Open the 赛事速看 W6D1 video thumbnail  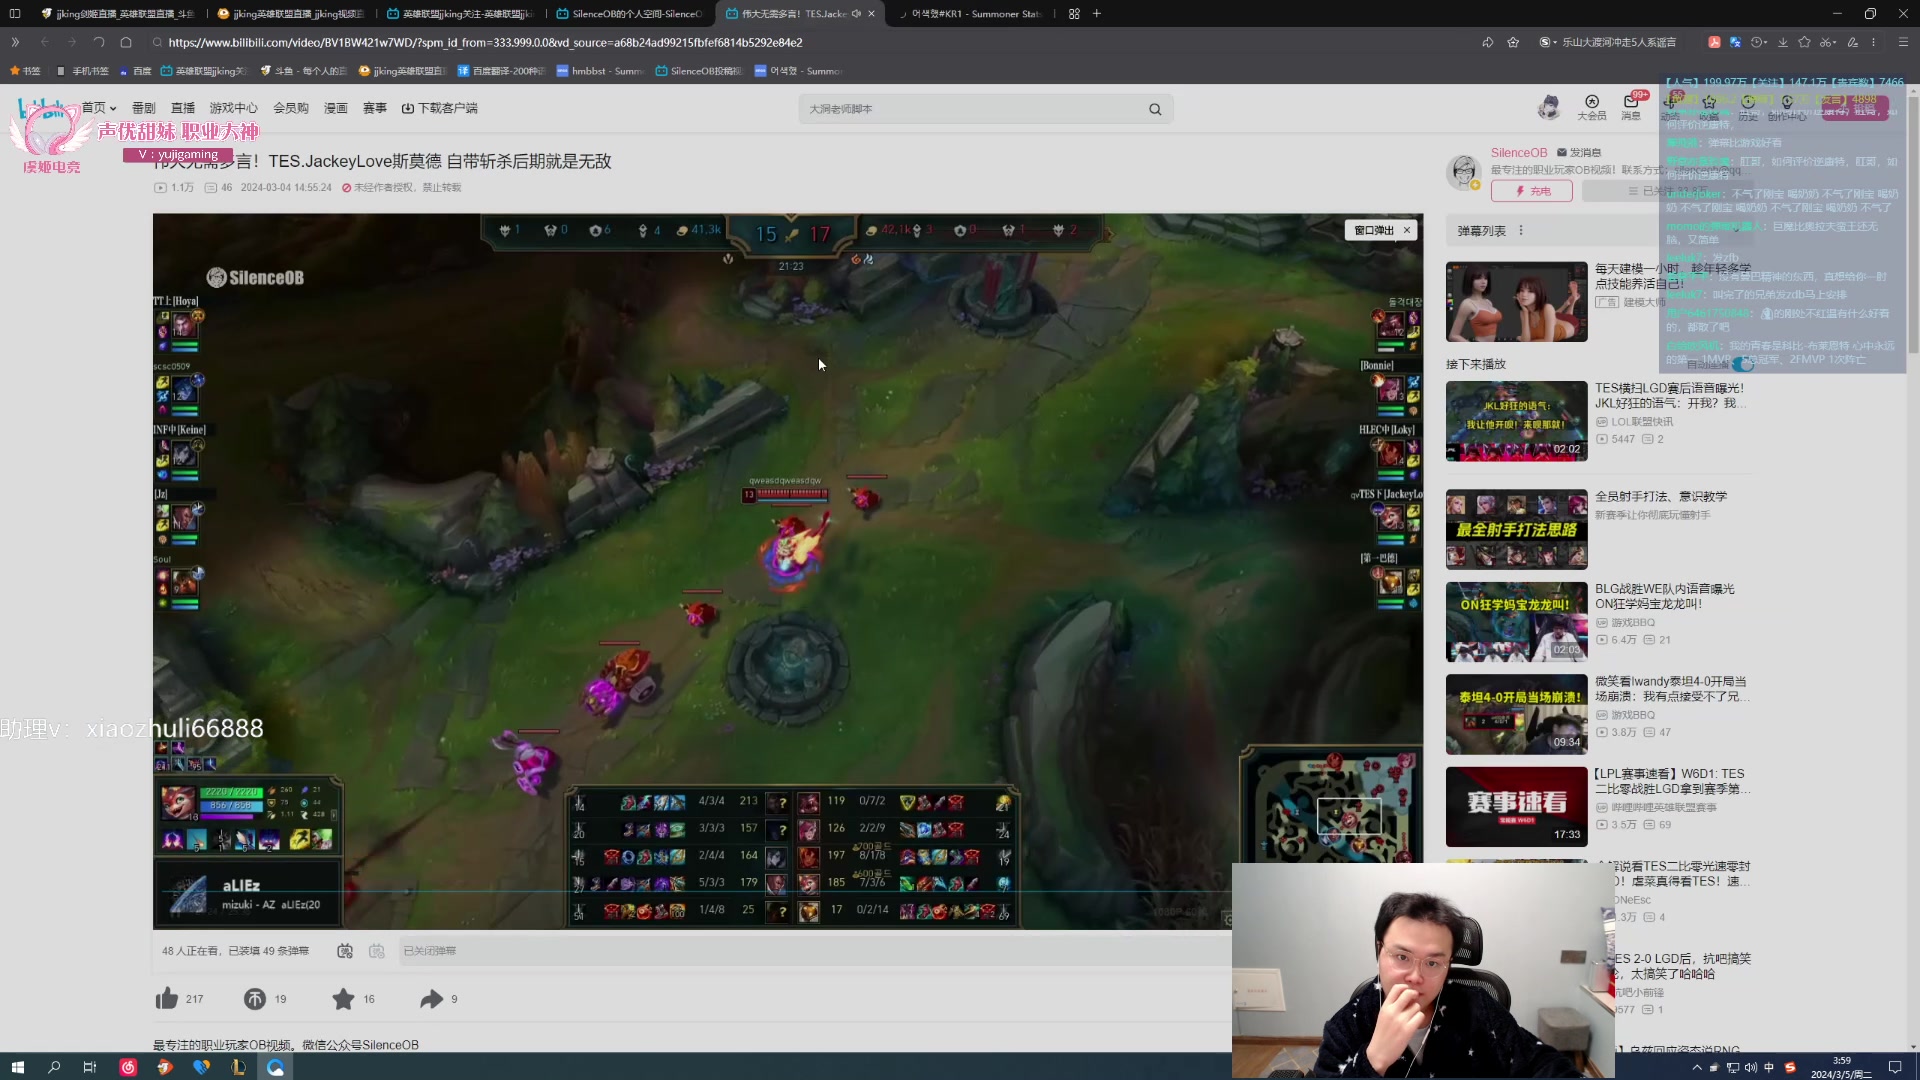click(x=1516, y=807)
